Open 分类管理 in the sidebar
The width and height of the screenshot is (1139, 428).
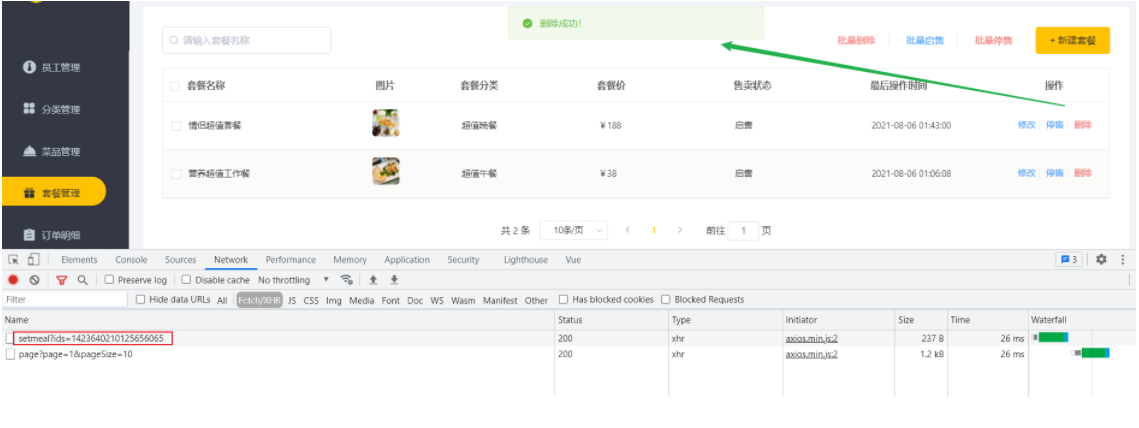point(52,109)
